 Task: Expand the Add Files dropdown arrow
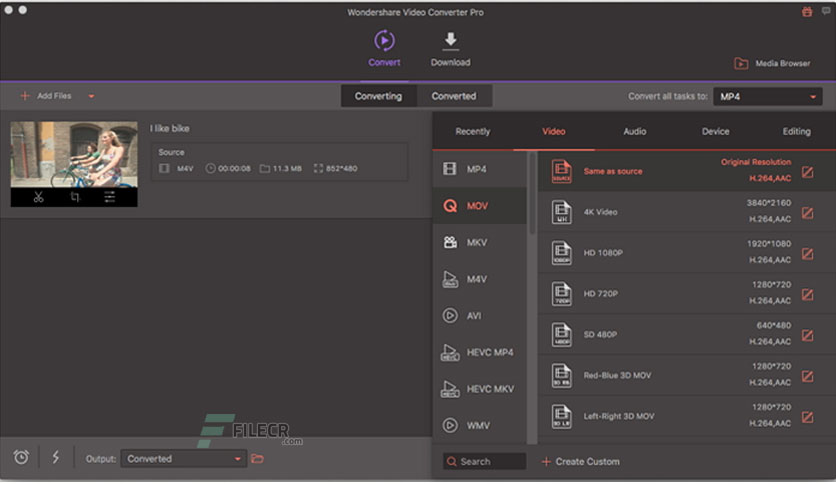tap(91, 96)
